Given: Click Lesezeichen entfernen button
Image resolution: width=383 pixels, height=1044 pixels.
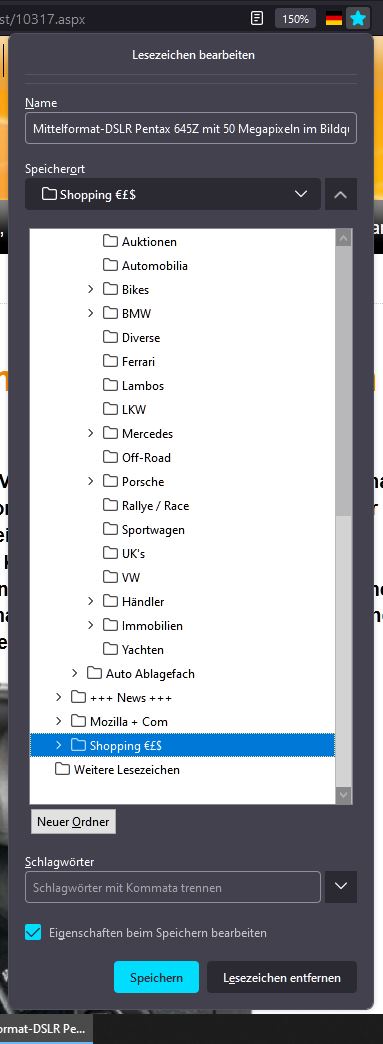Looking at the screenshot, I should [282, 977].
